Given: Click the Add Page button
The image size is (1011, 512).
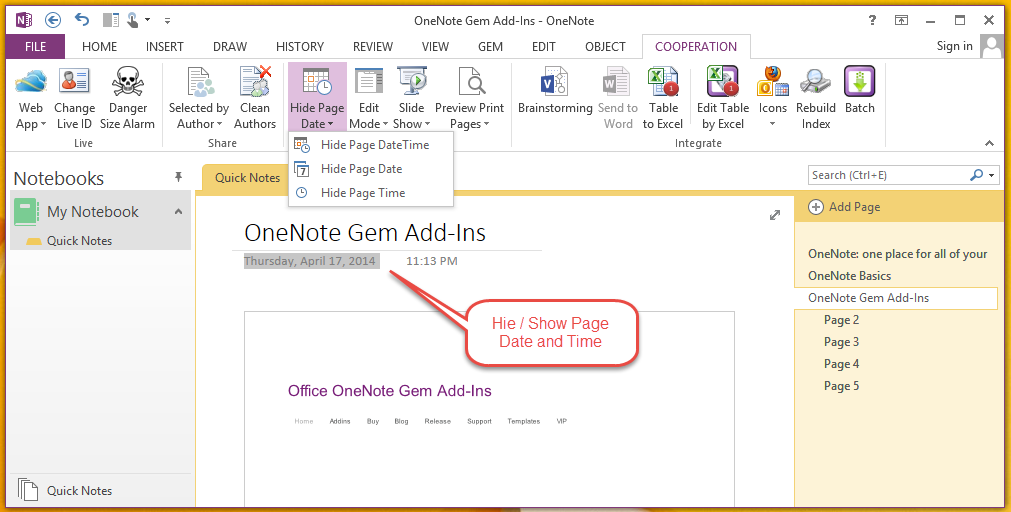Looking at the screenshot, I should tap(845, 207).
